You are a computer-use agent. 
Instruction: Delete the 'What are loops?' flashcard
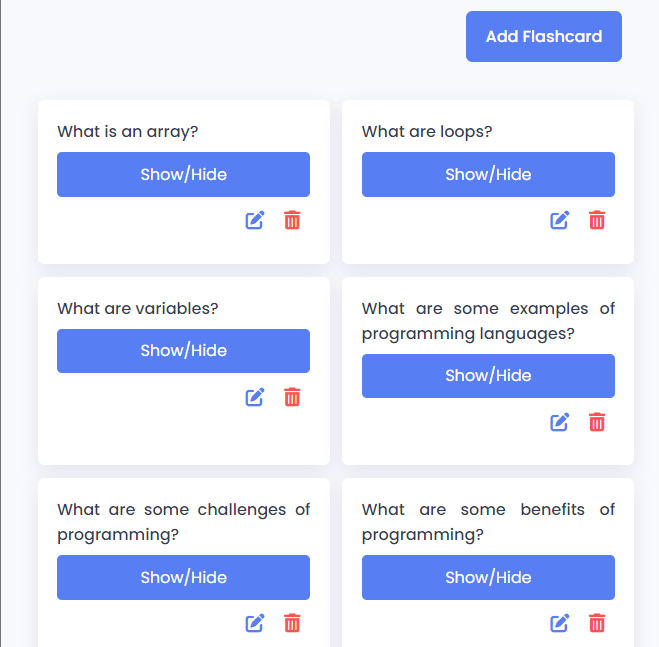click(597, 220)
